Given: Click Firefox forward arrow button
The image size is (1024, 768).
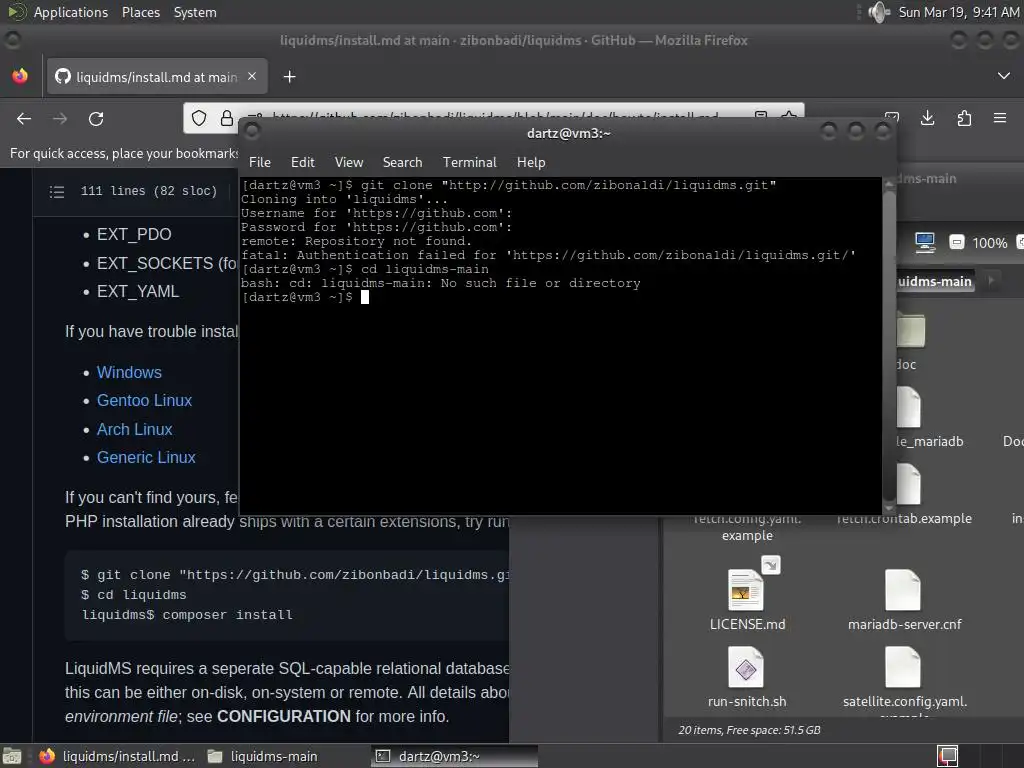Looking at the screenshot, I should click(x=60, y=118).
